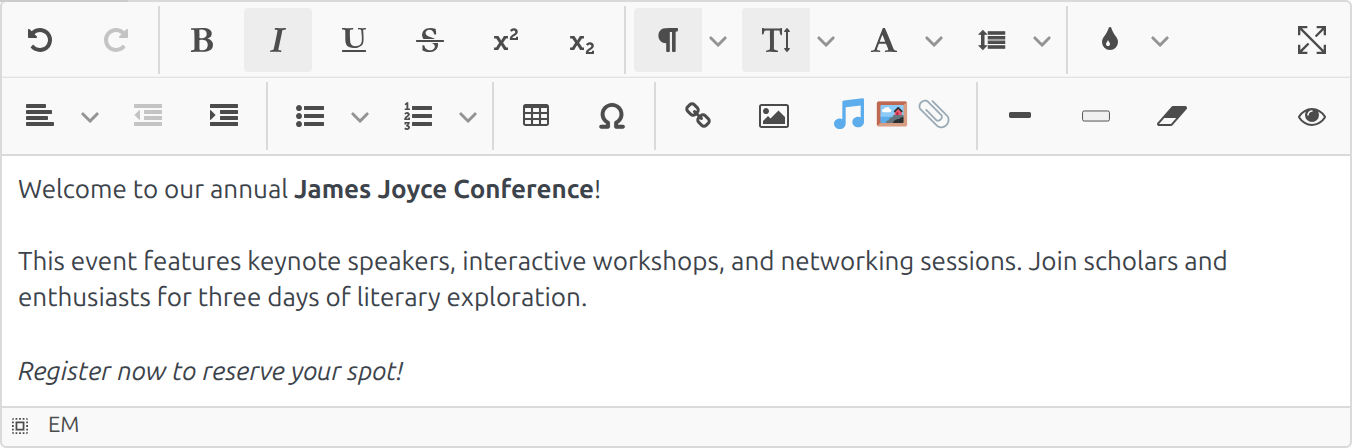
Task: Switch editor to fullscreen mode
Action: (x=1312, y=40)
